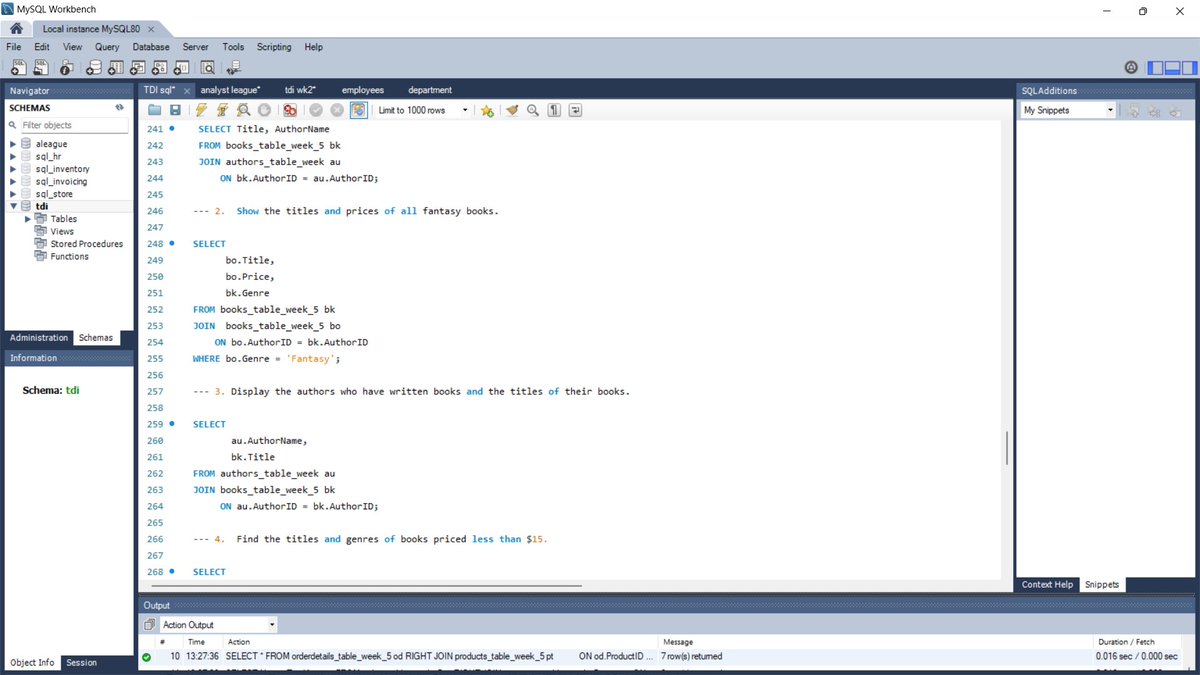The image size is (1200, 675).
Task: Open a SQL script file from main toolbar
Action: (x=41, y=68)
